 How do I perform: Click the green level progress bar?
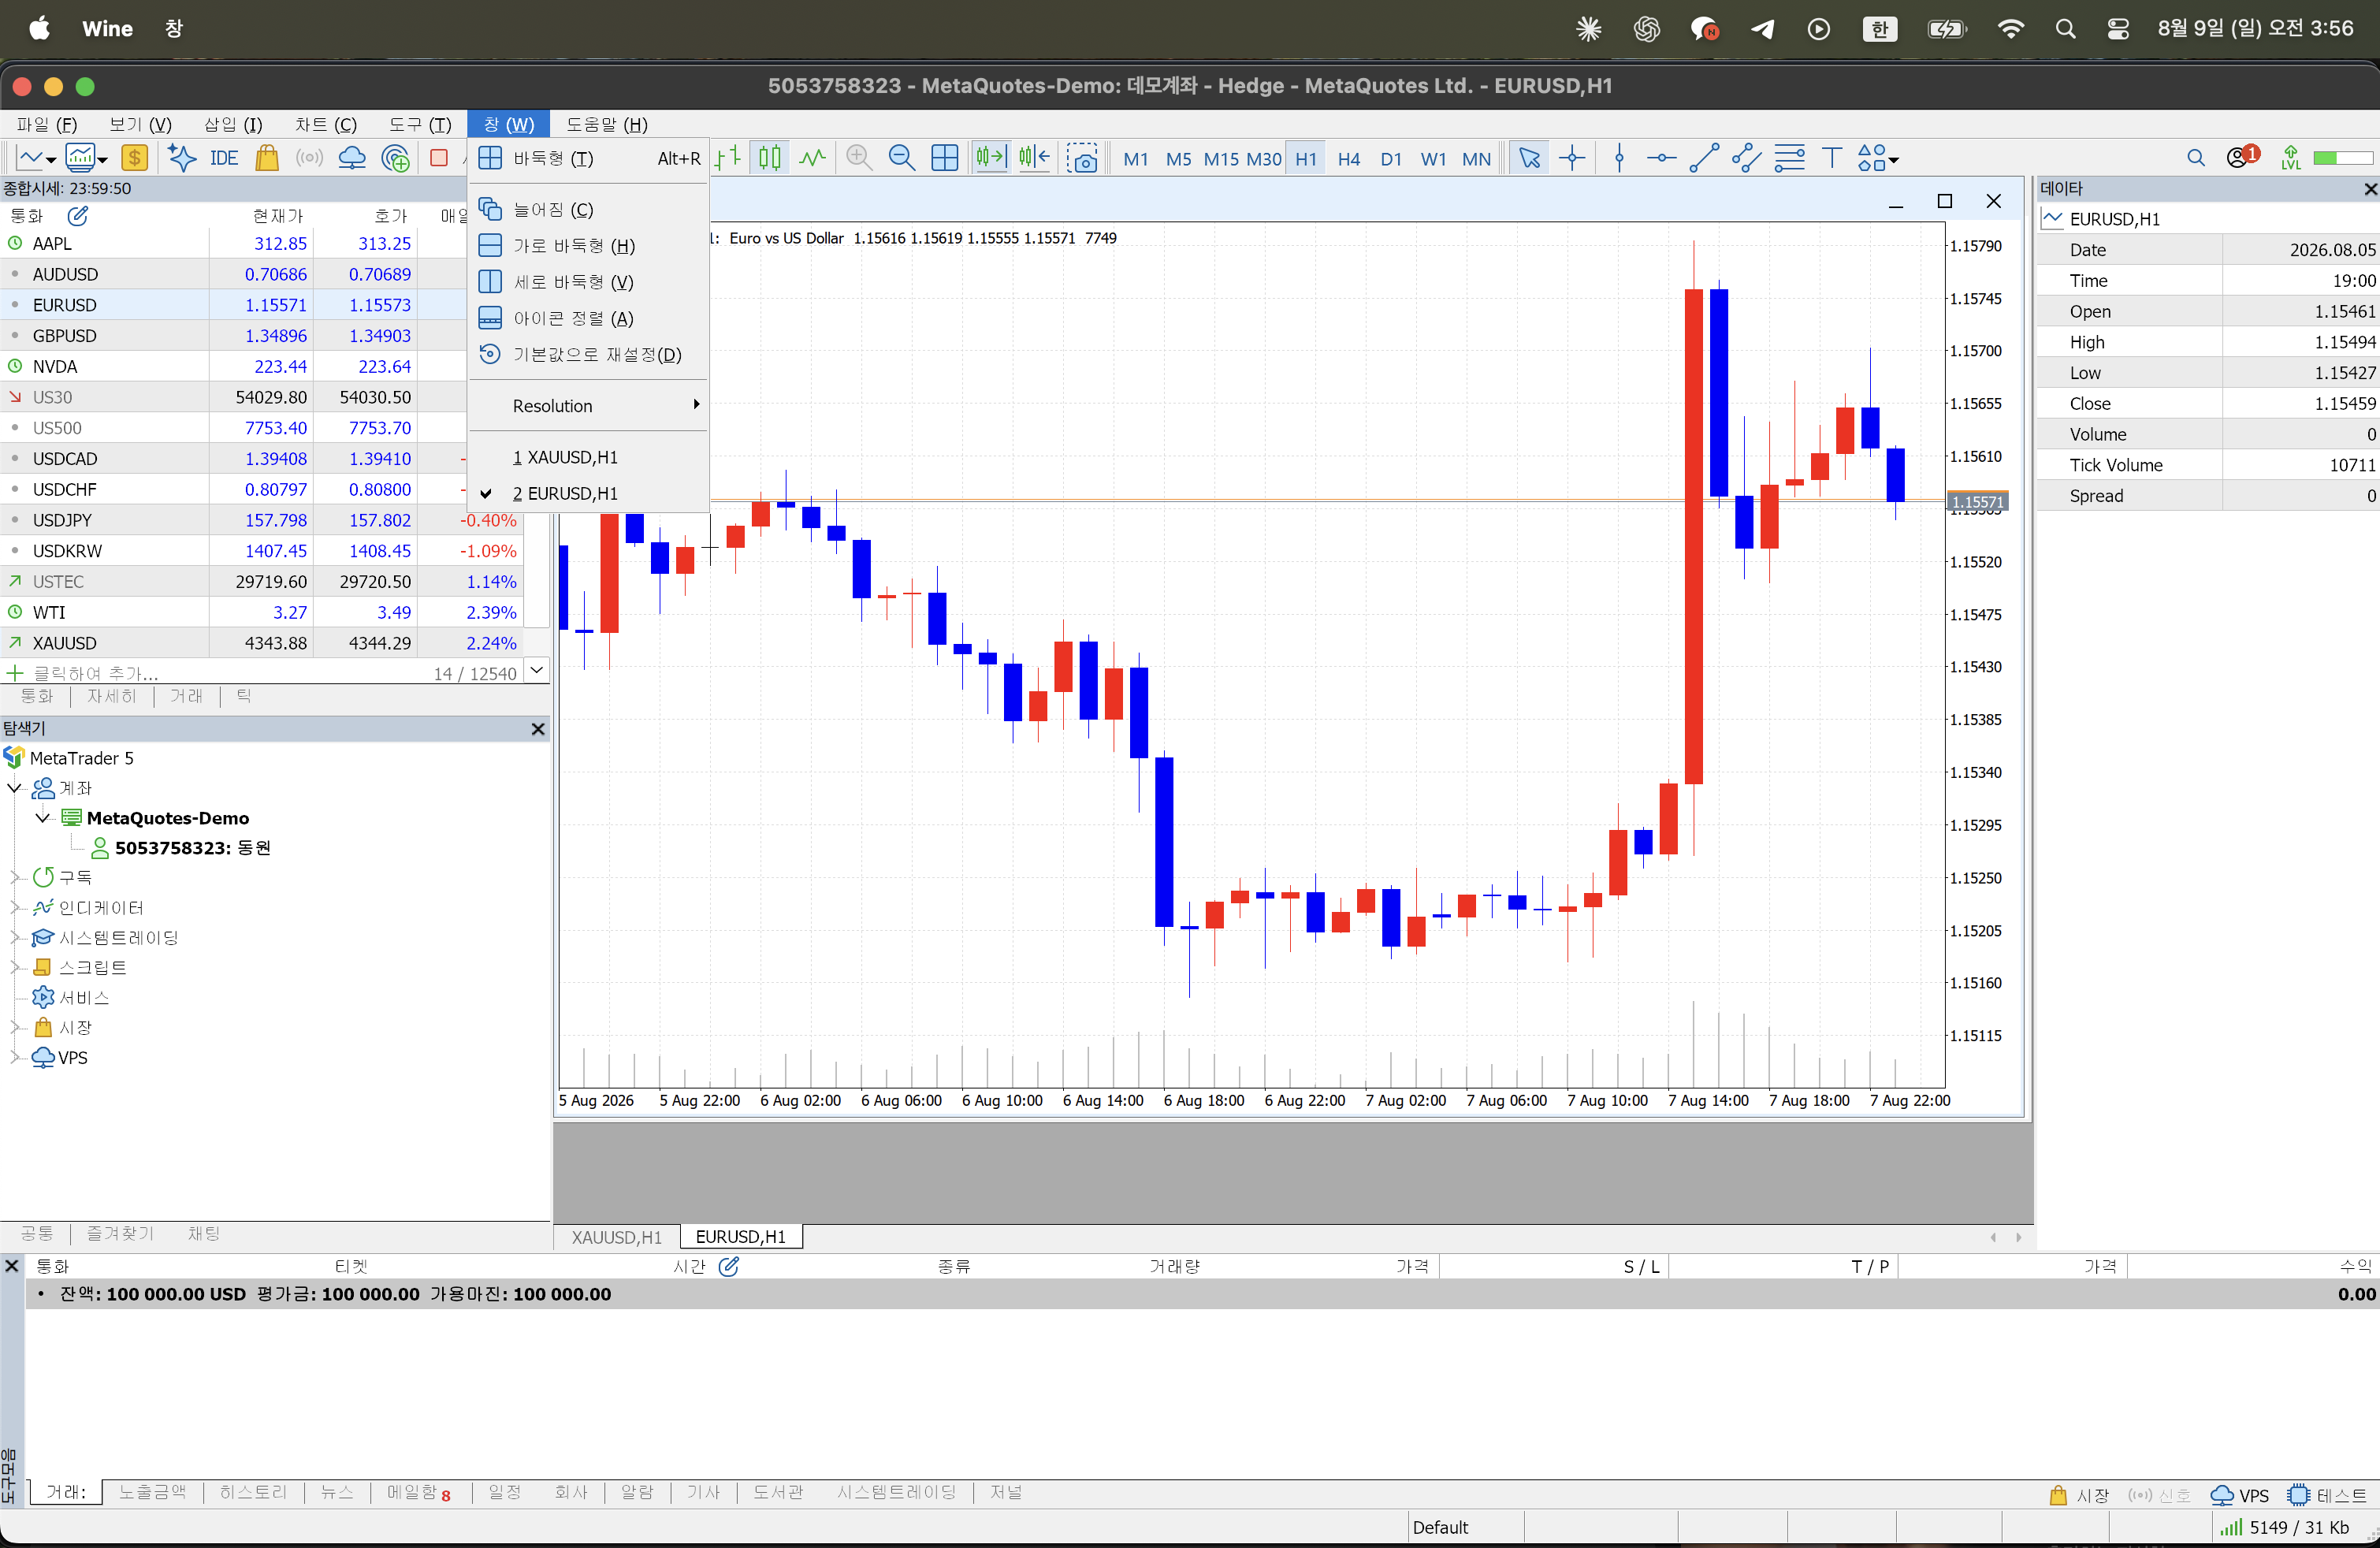coord(2342,158)
